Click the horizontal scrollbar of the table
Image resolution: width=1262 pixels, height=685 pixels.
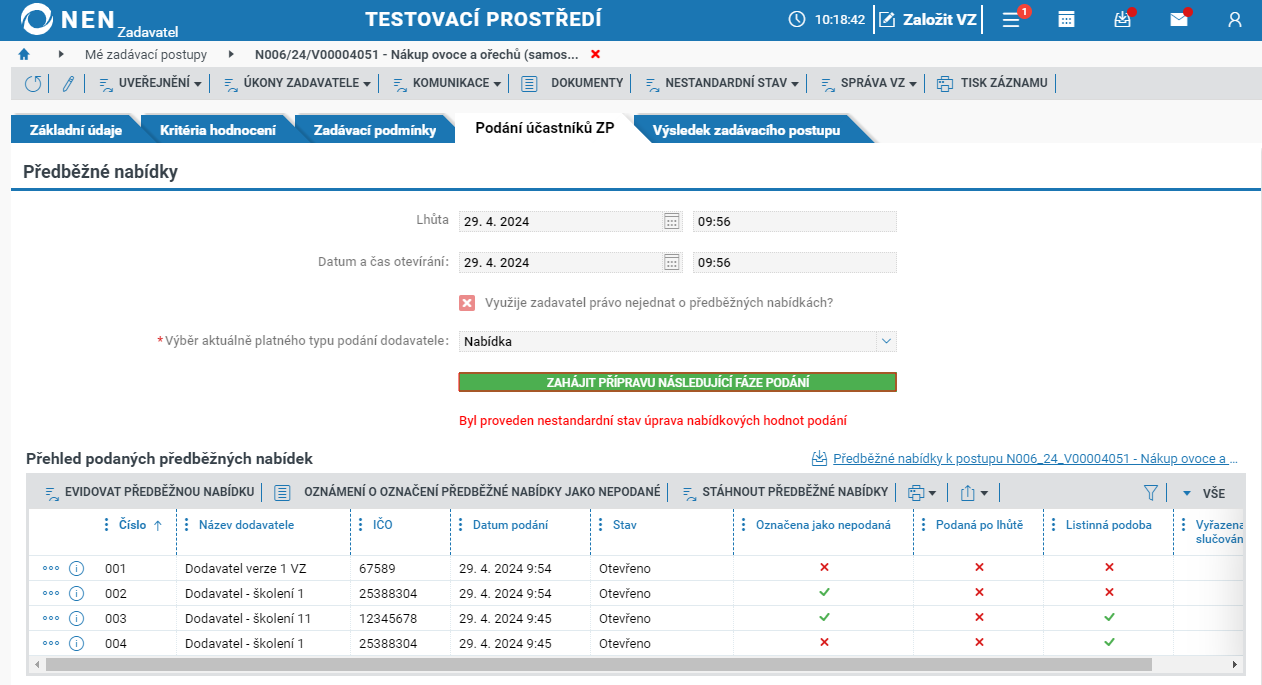pyautogui.click(x=598, y=664)
